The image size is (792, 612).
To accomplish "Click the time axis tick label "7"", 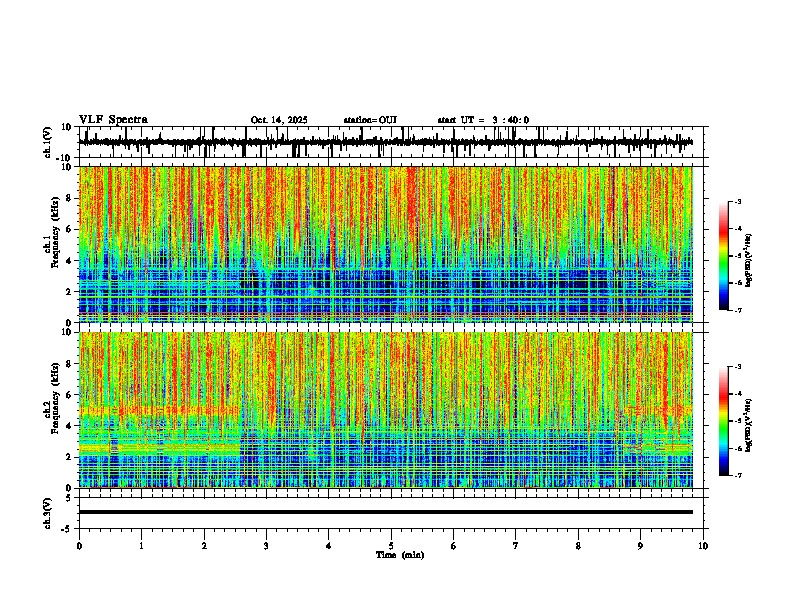I will [516, 546].
